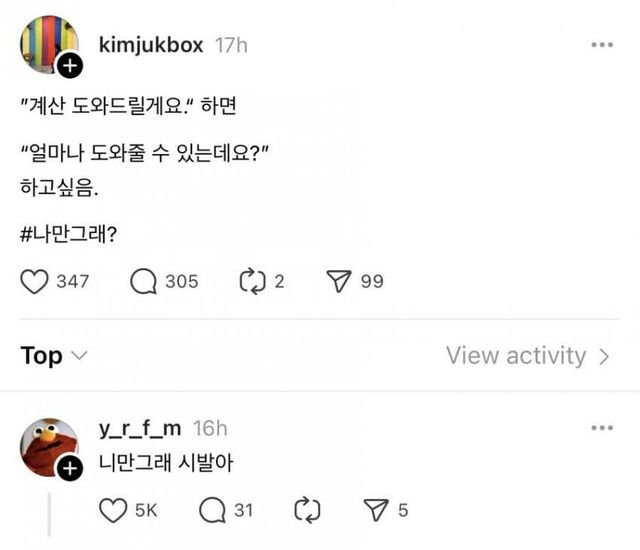Follow y_r_f_m via plus badge
This screenshot has width=640, height=550.
tap(69, 469)
